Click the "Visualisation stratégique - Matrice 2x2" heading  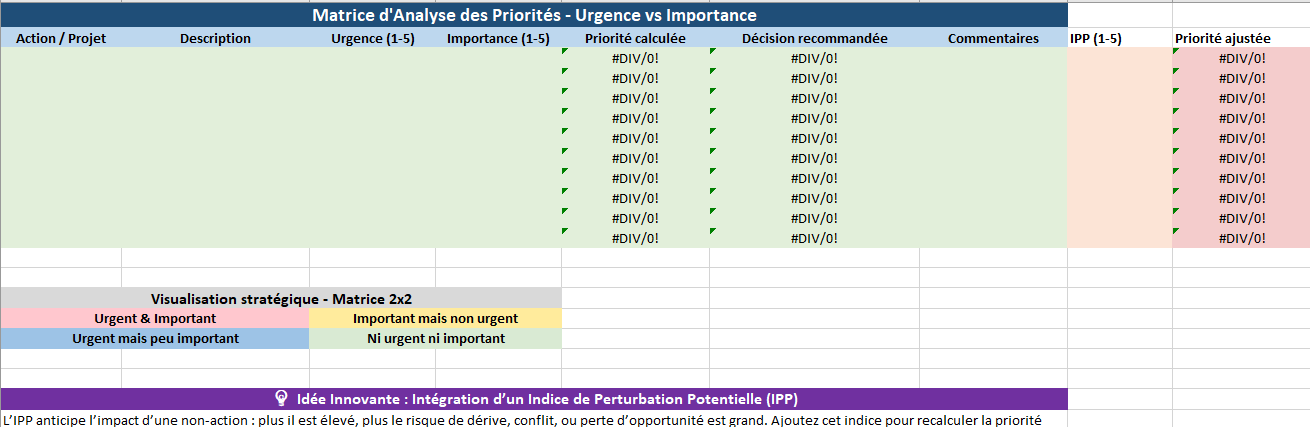[x=281, y=299]
